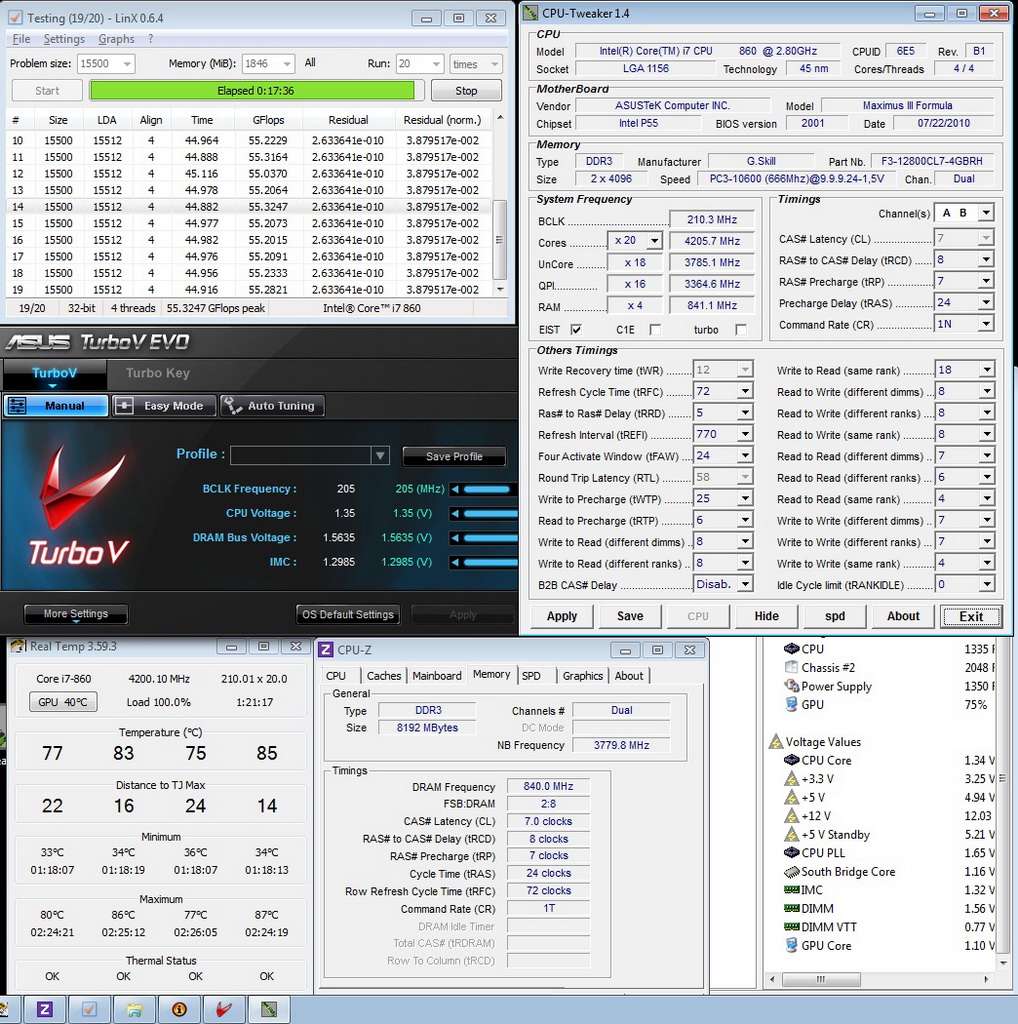Screen dimensions: 1018x1024
Task: Click the GPU Core icon in the monitor list
Action: pyautogui.click(x=791, y=946)
